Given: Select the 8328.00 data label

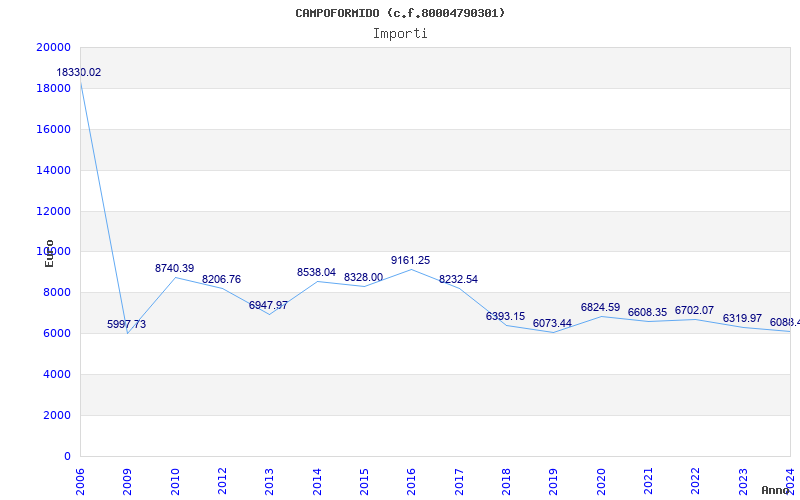Looking at the screenshot, I should 363,278.
